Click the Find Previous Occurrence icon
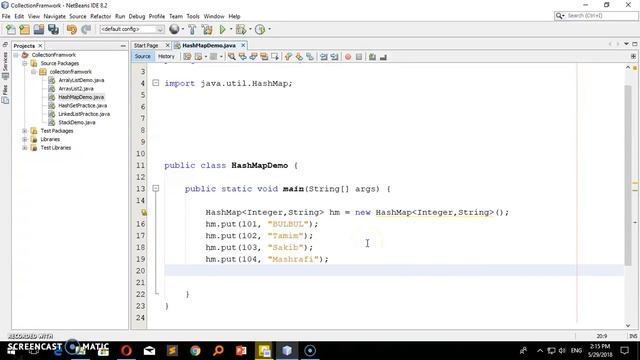Screen dimensions: 640x360 (243, 57)
